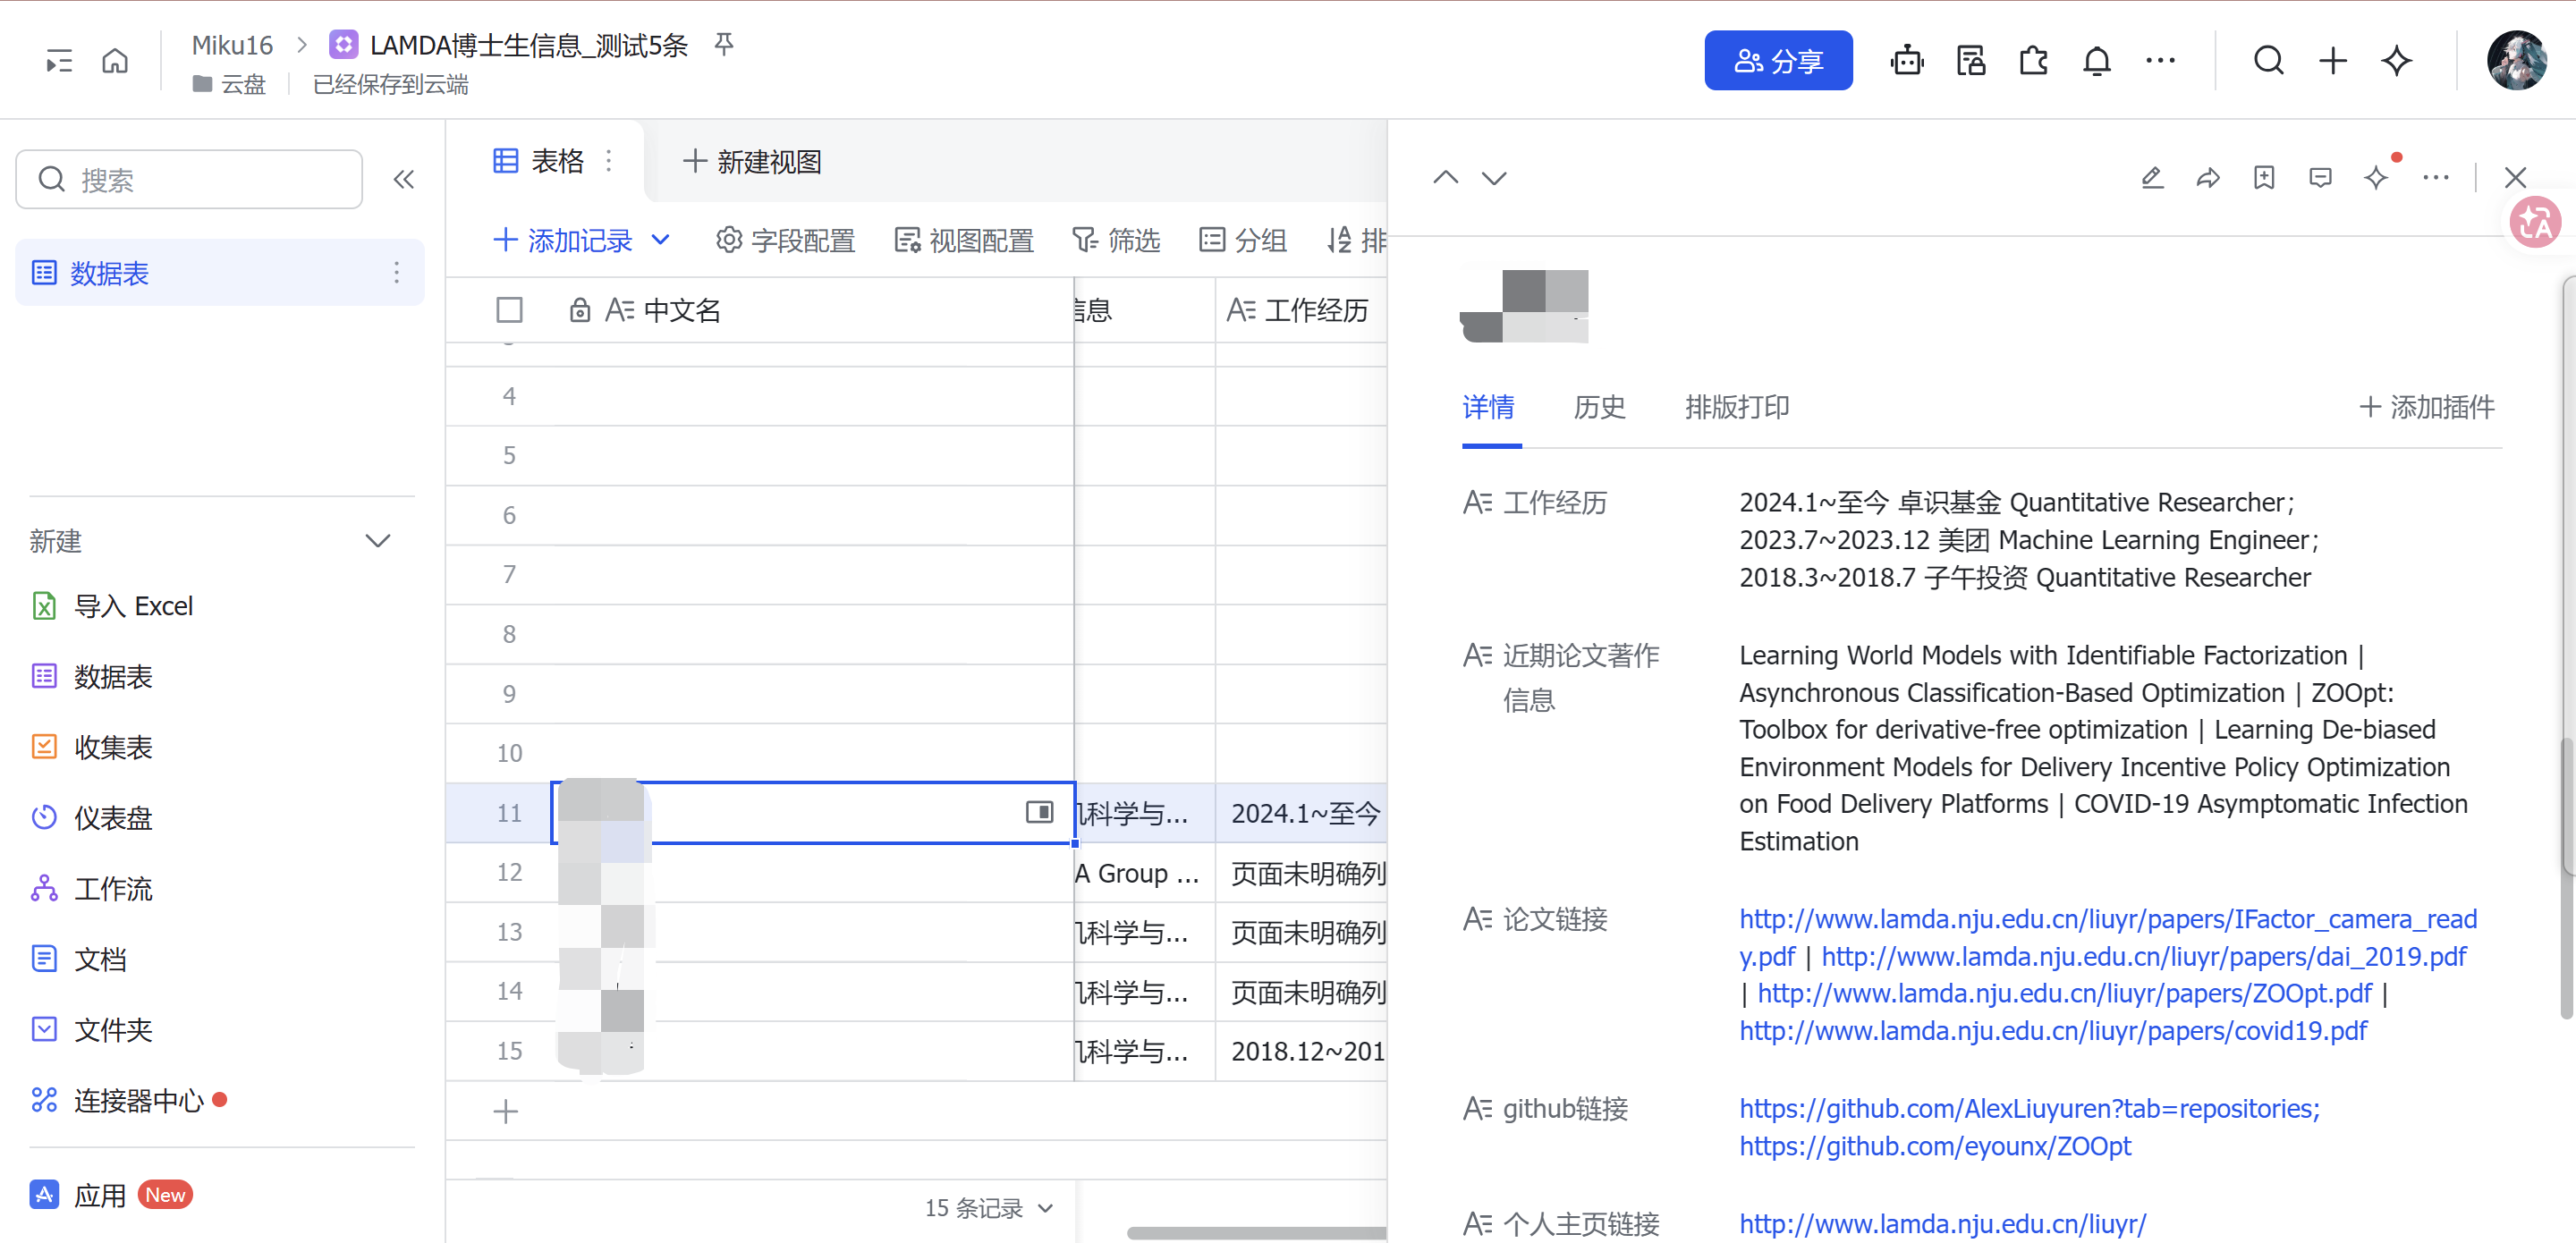
Task: Go to previous record with up chevron
Action: 1445,178
